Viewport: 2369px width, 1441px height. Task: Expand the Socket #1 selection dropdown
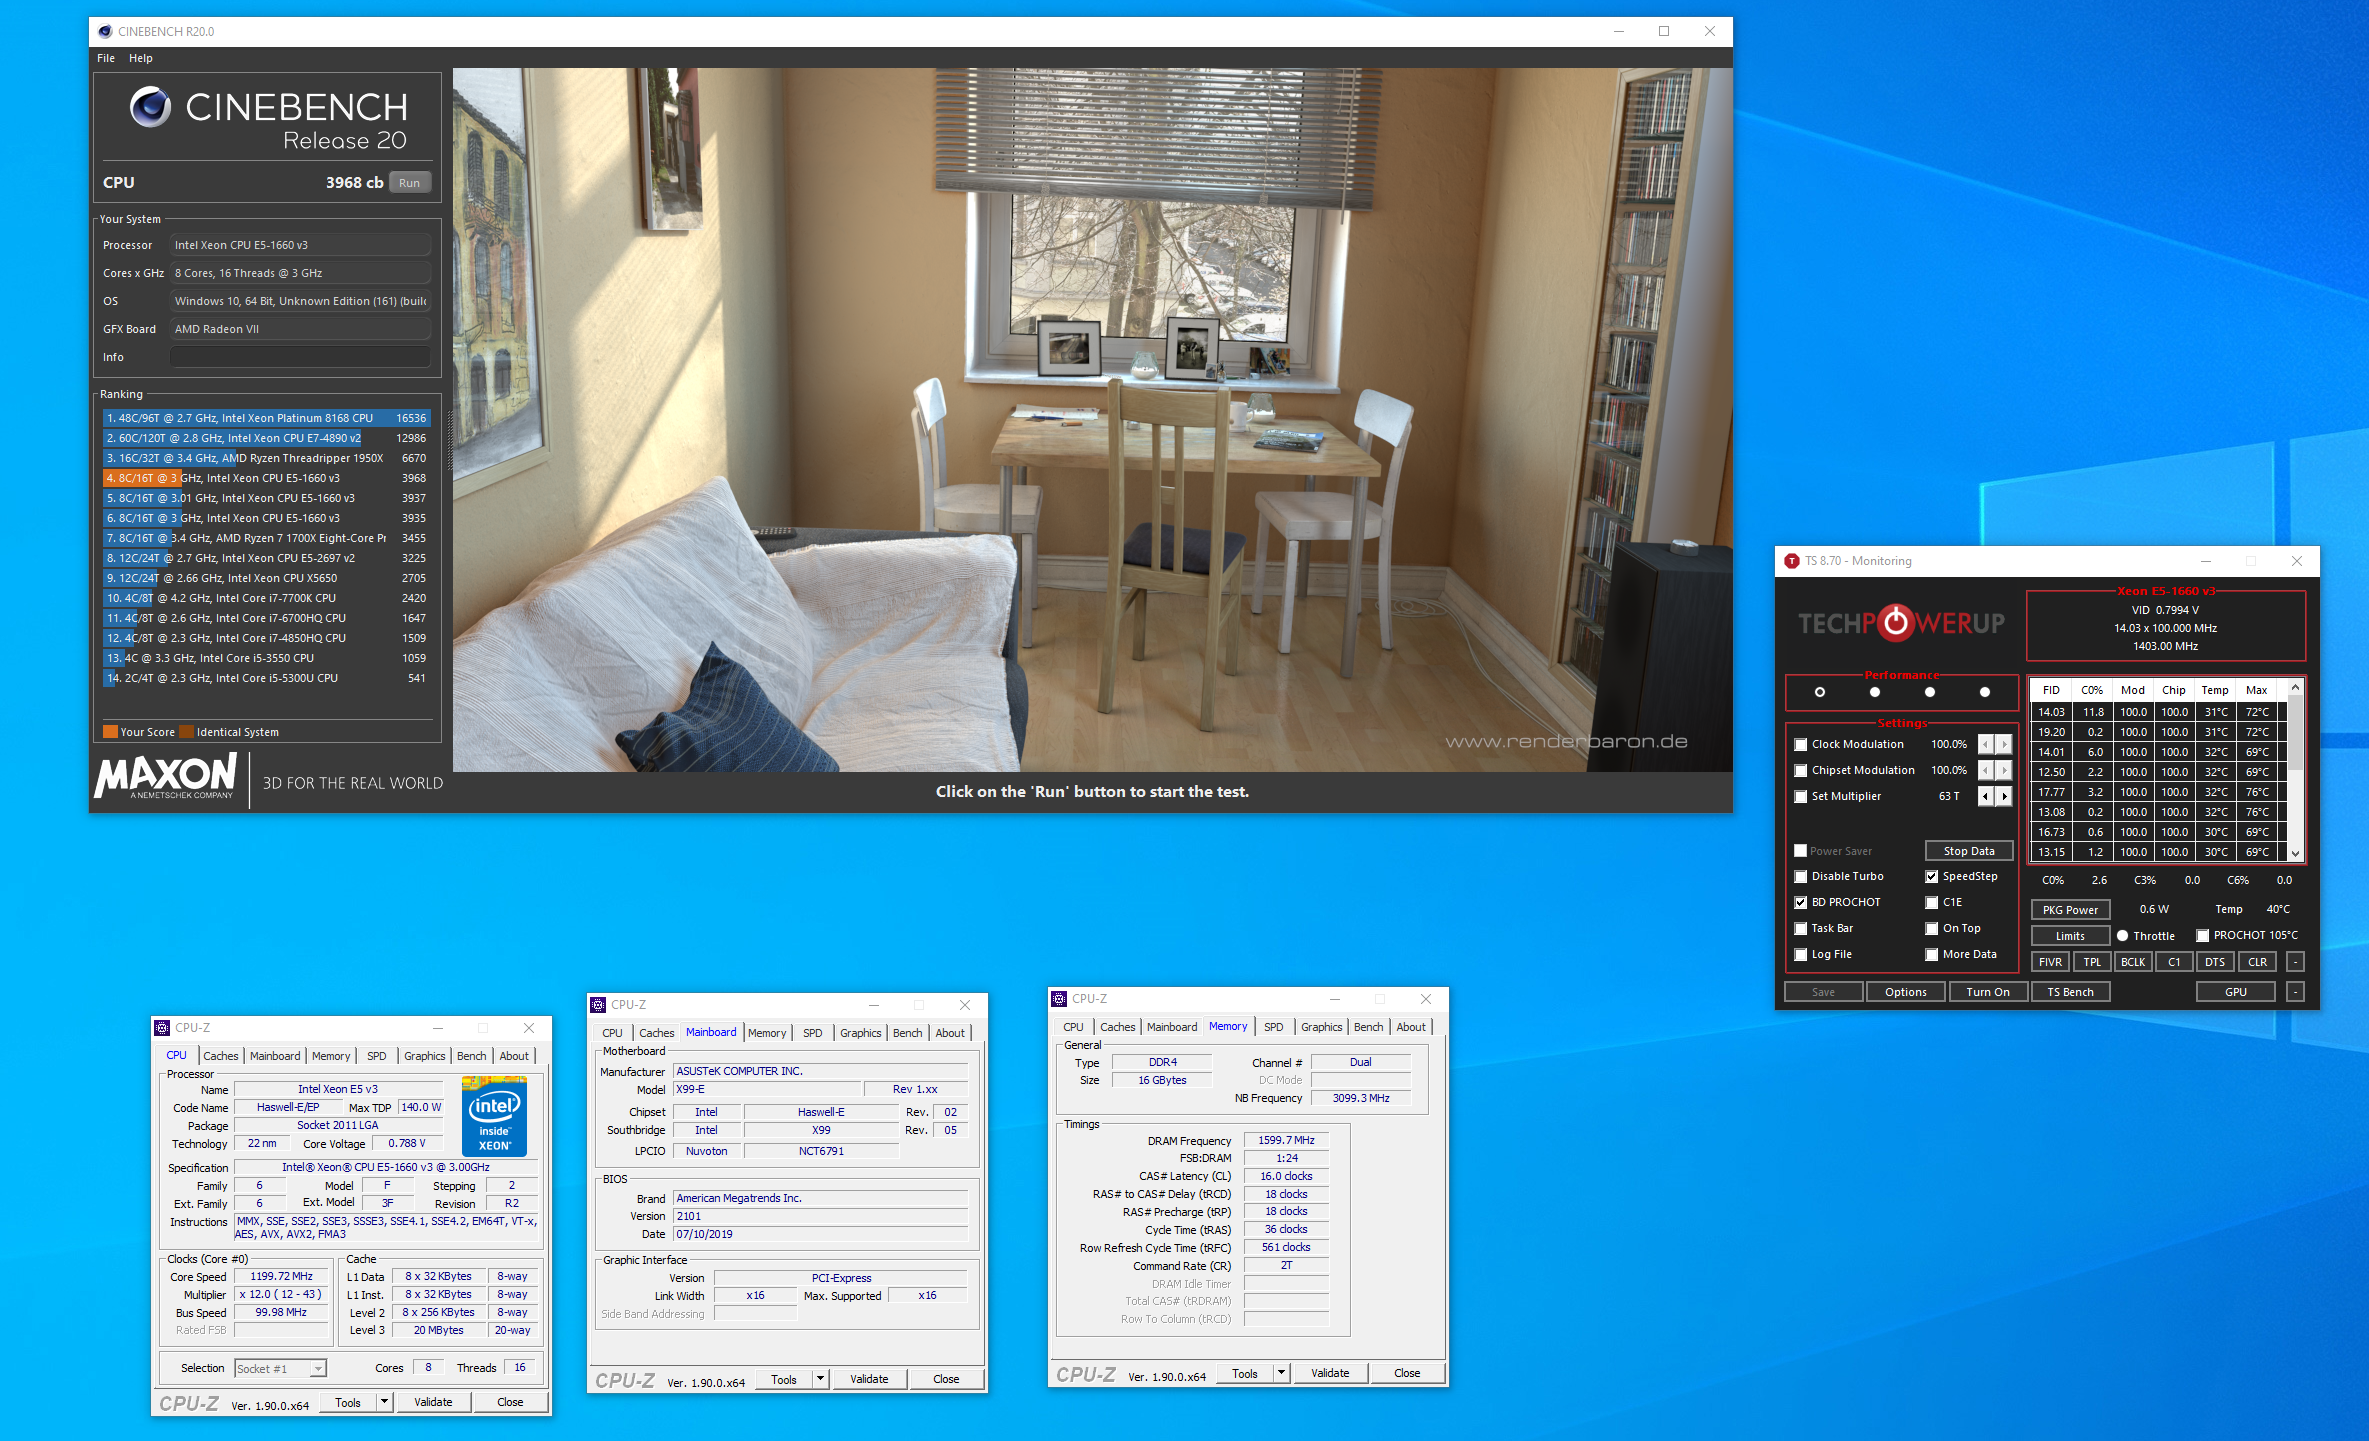[x=318, y=1369]
